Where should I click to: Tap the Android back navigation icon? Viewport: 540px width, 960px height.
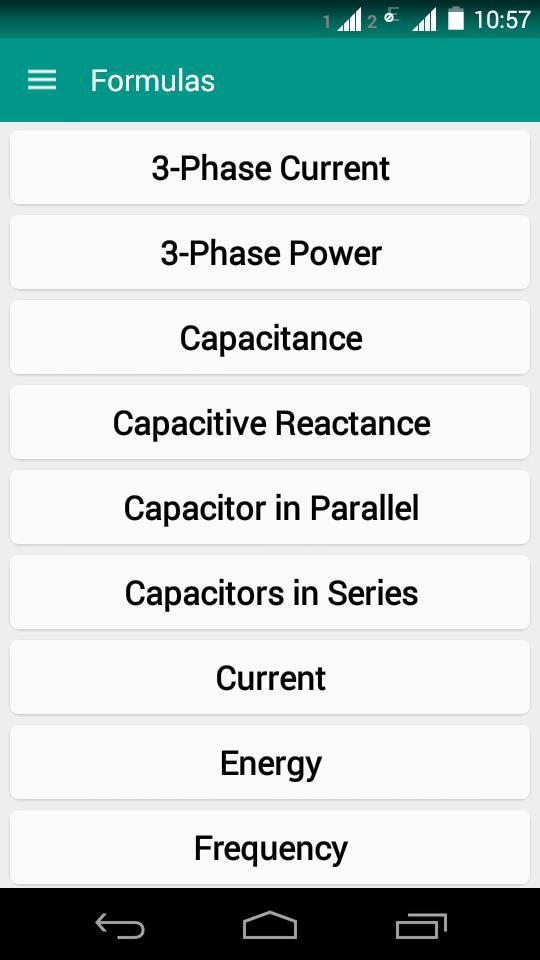coord(120,925)
